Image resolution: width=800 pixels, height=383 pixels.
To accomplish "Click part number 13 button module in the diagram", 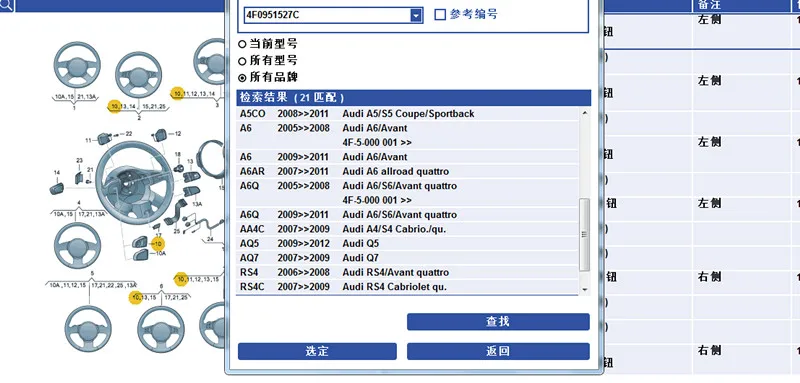I will click(x=192, y=177).
